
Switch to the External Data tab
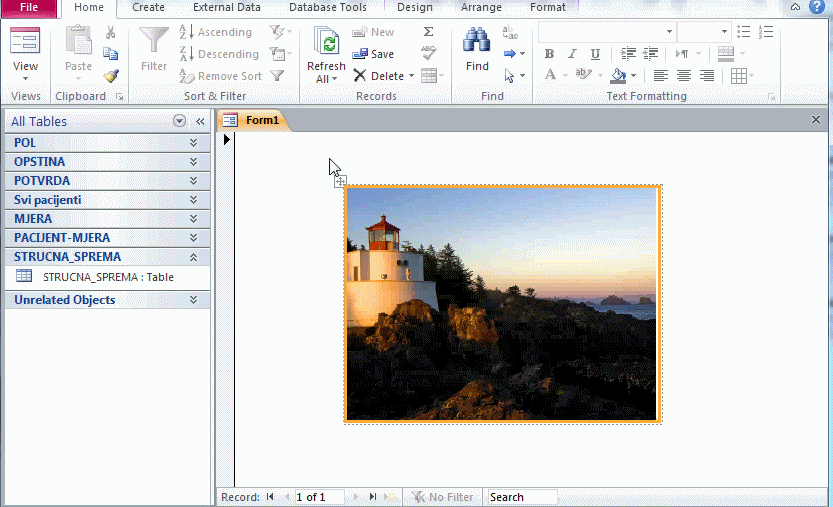tap(227, 7)
